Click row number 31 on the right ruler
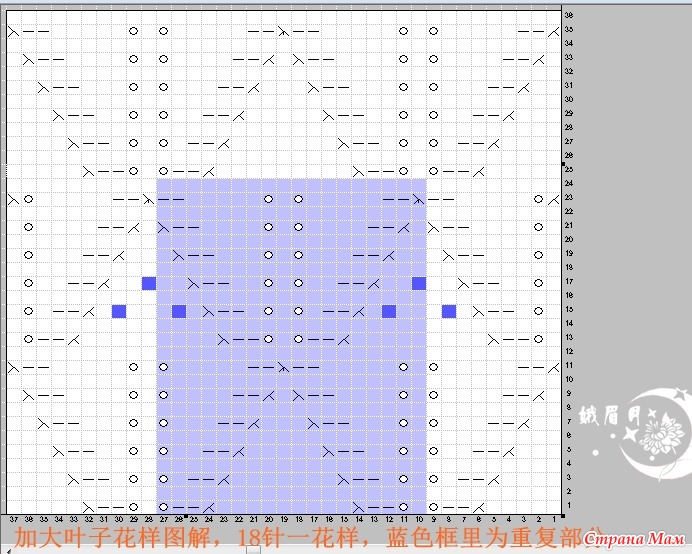This screenshot has height=554, width=692. click(569, 85)
